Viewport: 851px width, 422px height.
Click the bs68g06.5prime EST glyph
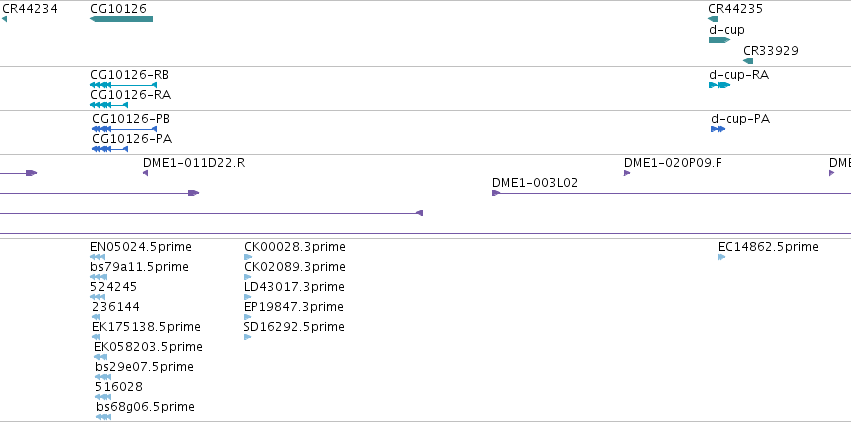pos(103,417)
